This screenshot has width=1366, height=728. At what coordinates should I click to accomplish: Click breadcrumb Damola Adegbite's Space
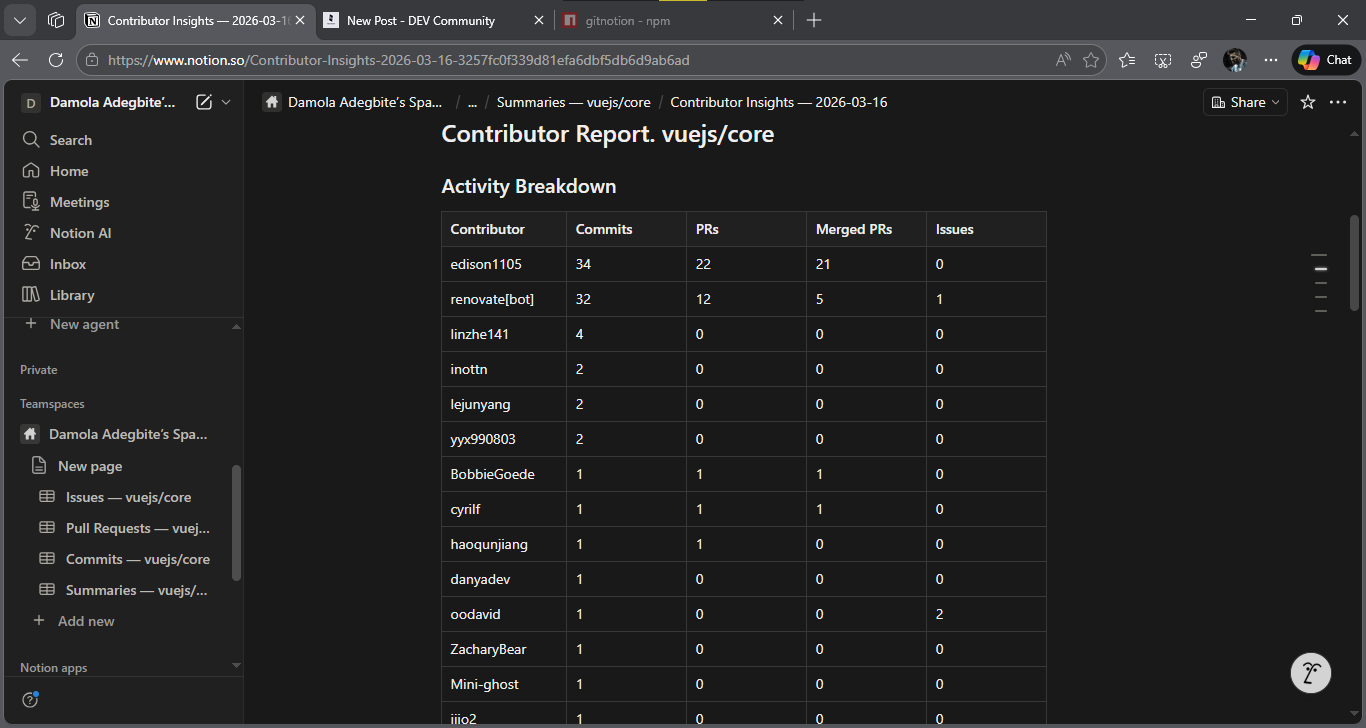tap(353, 102)
